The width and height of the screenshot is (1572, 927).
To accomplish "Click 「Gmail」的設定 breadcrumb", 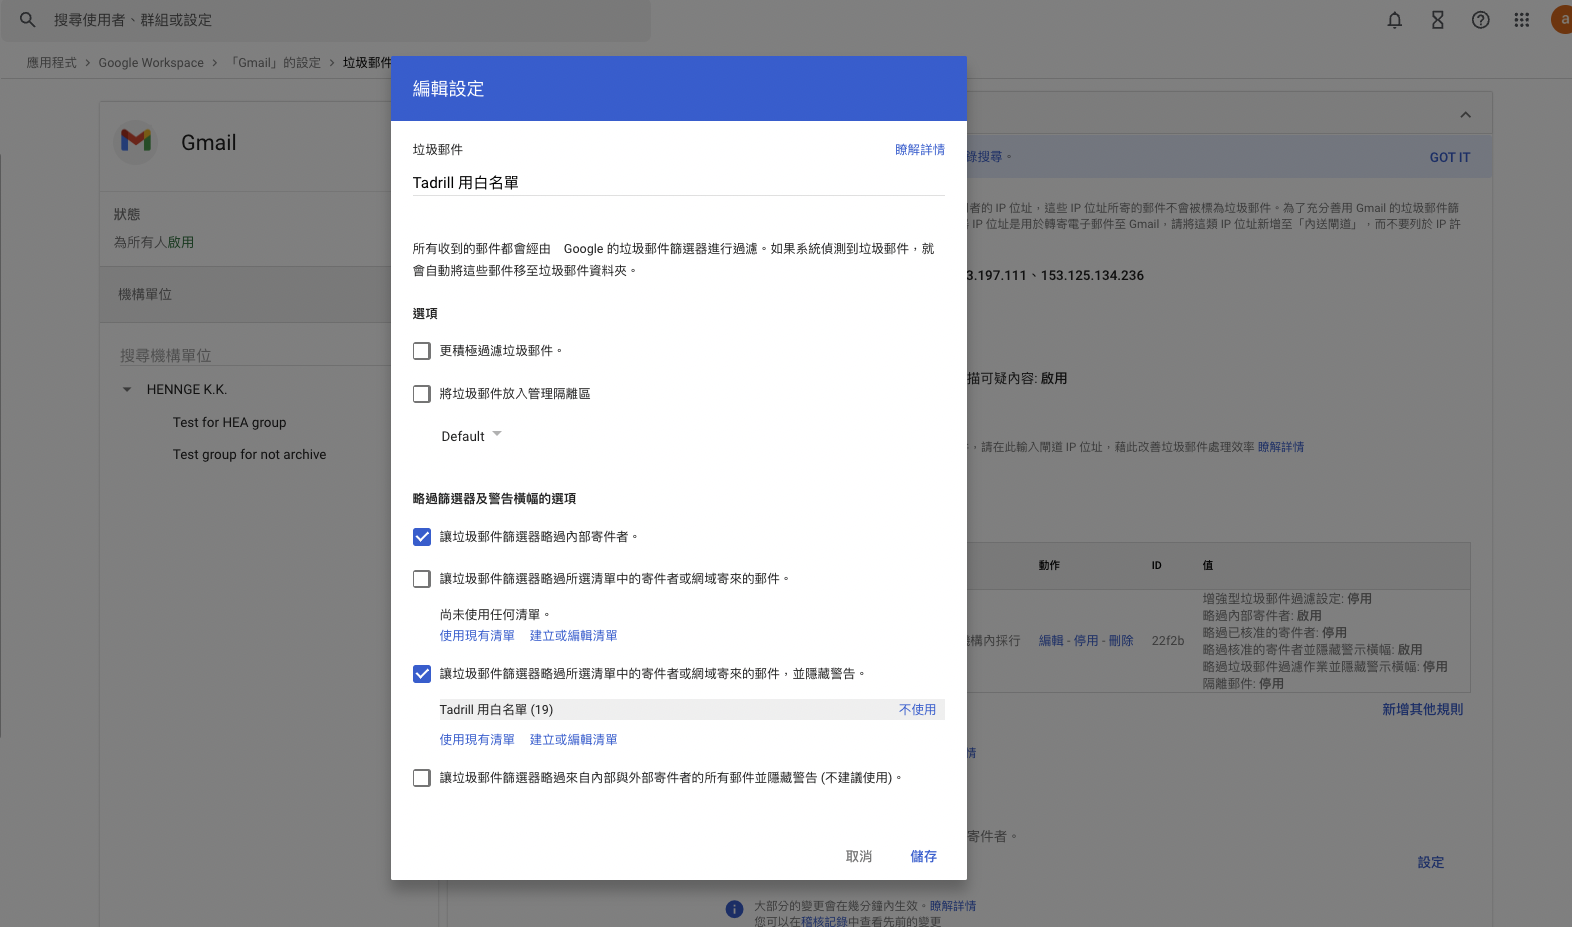I will tap(275, 63).
